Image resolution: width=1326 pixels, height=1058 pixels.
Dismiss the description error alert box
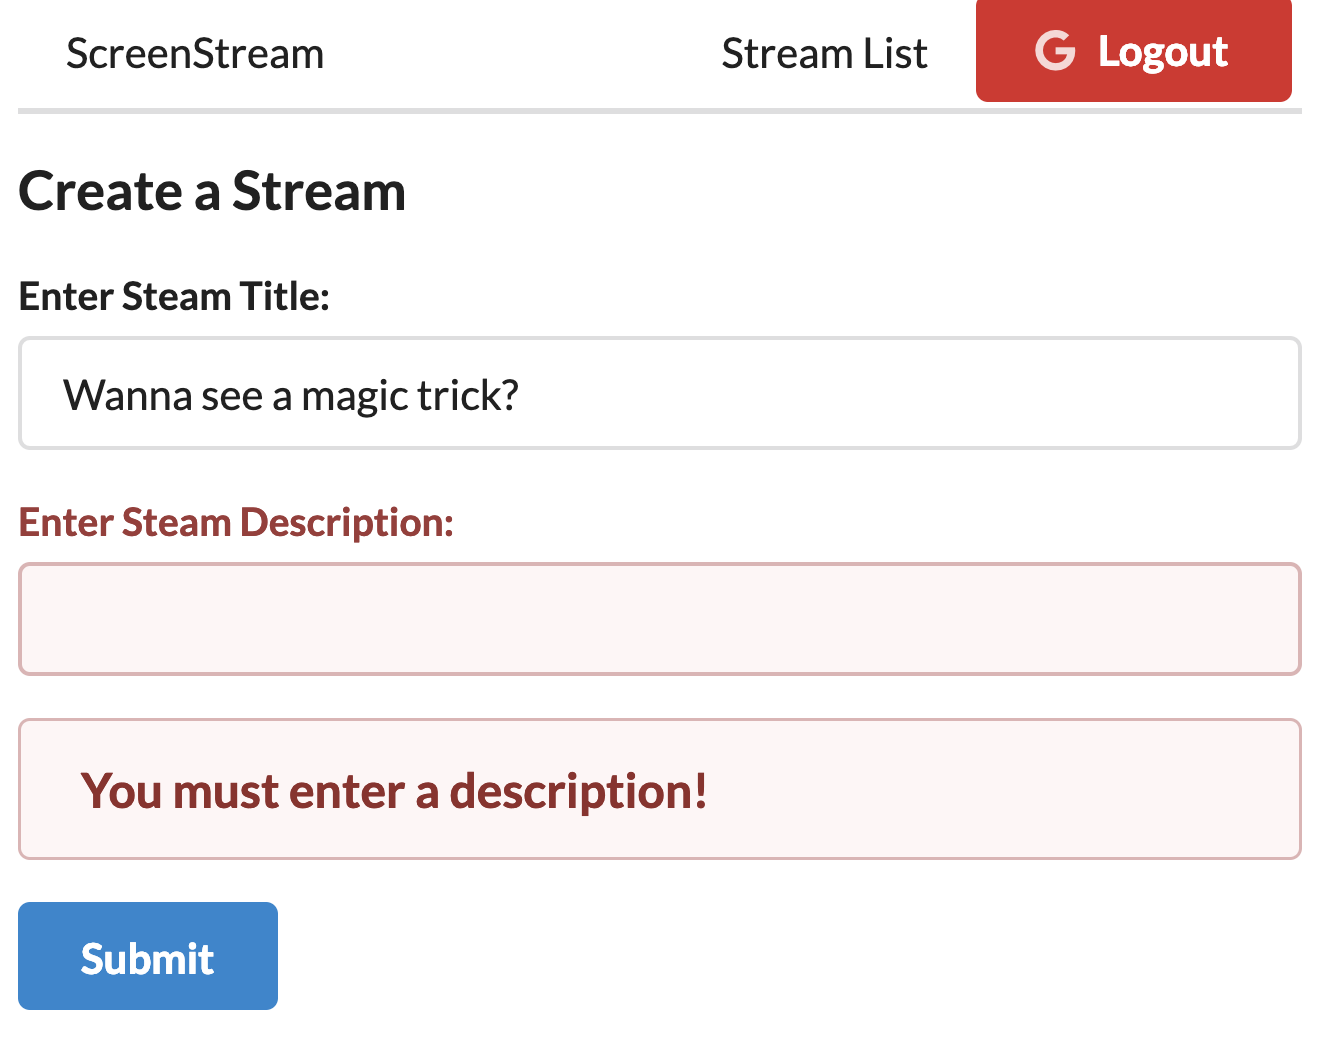coord(660,789)
